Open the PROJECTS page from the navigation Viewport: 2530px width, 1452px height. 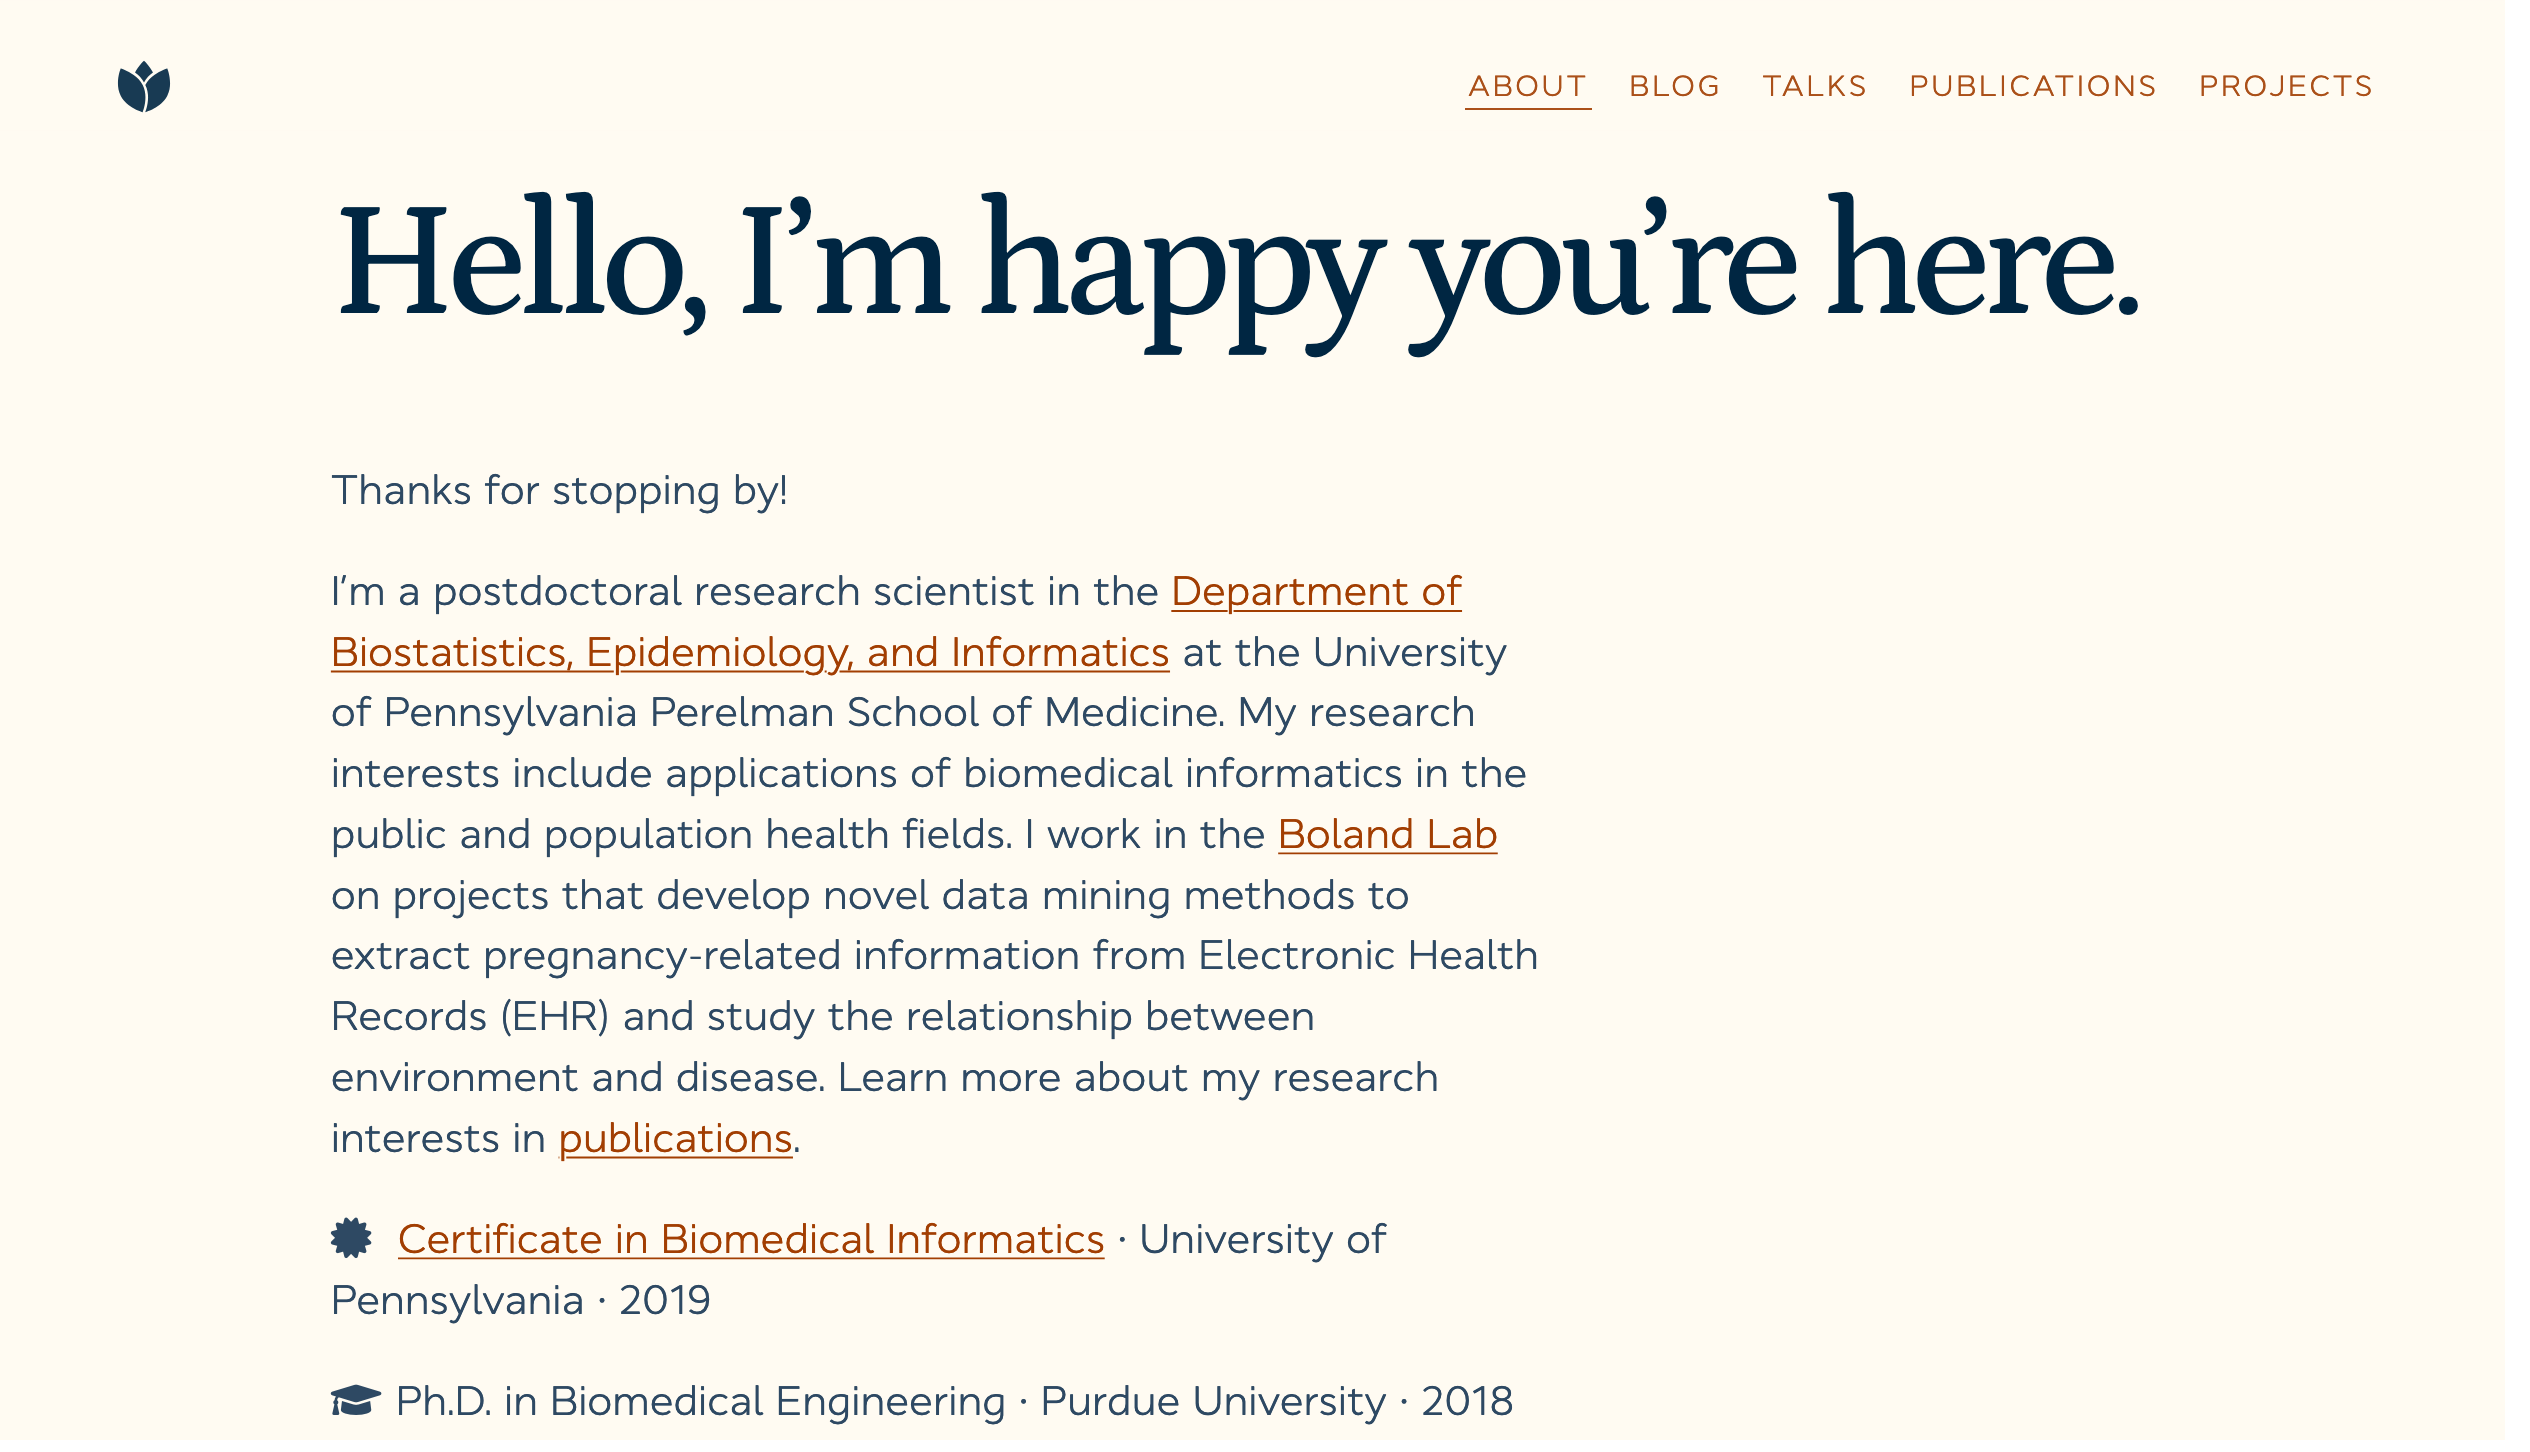[2286, 86]
